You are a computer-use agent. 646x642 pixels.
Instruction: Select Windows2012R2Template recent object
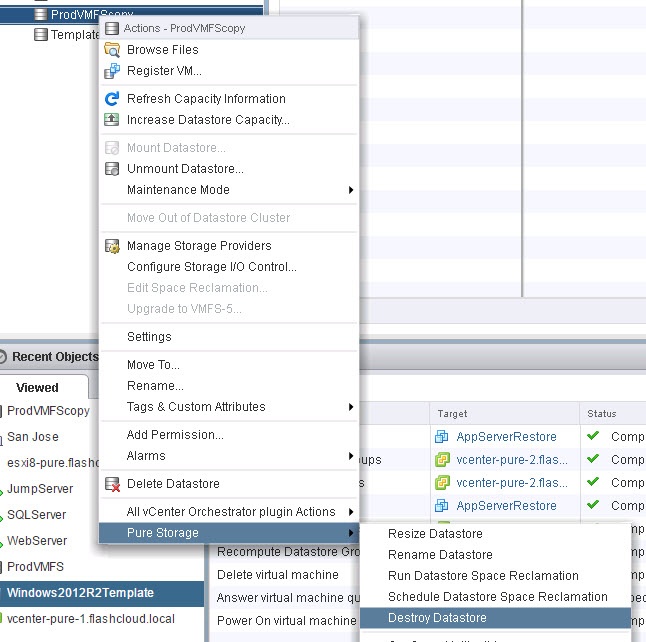[102, 593]
